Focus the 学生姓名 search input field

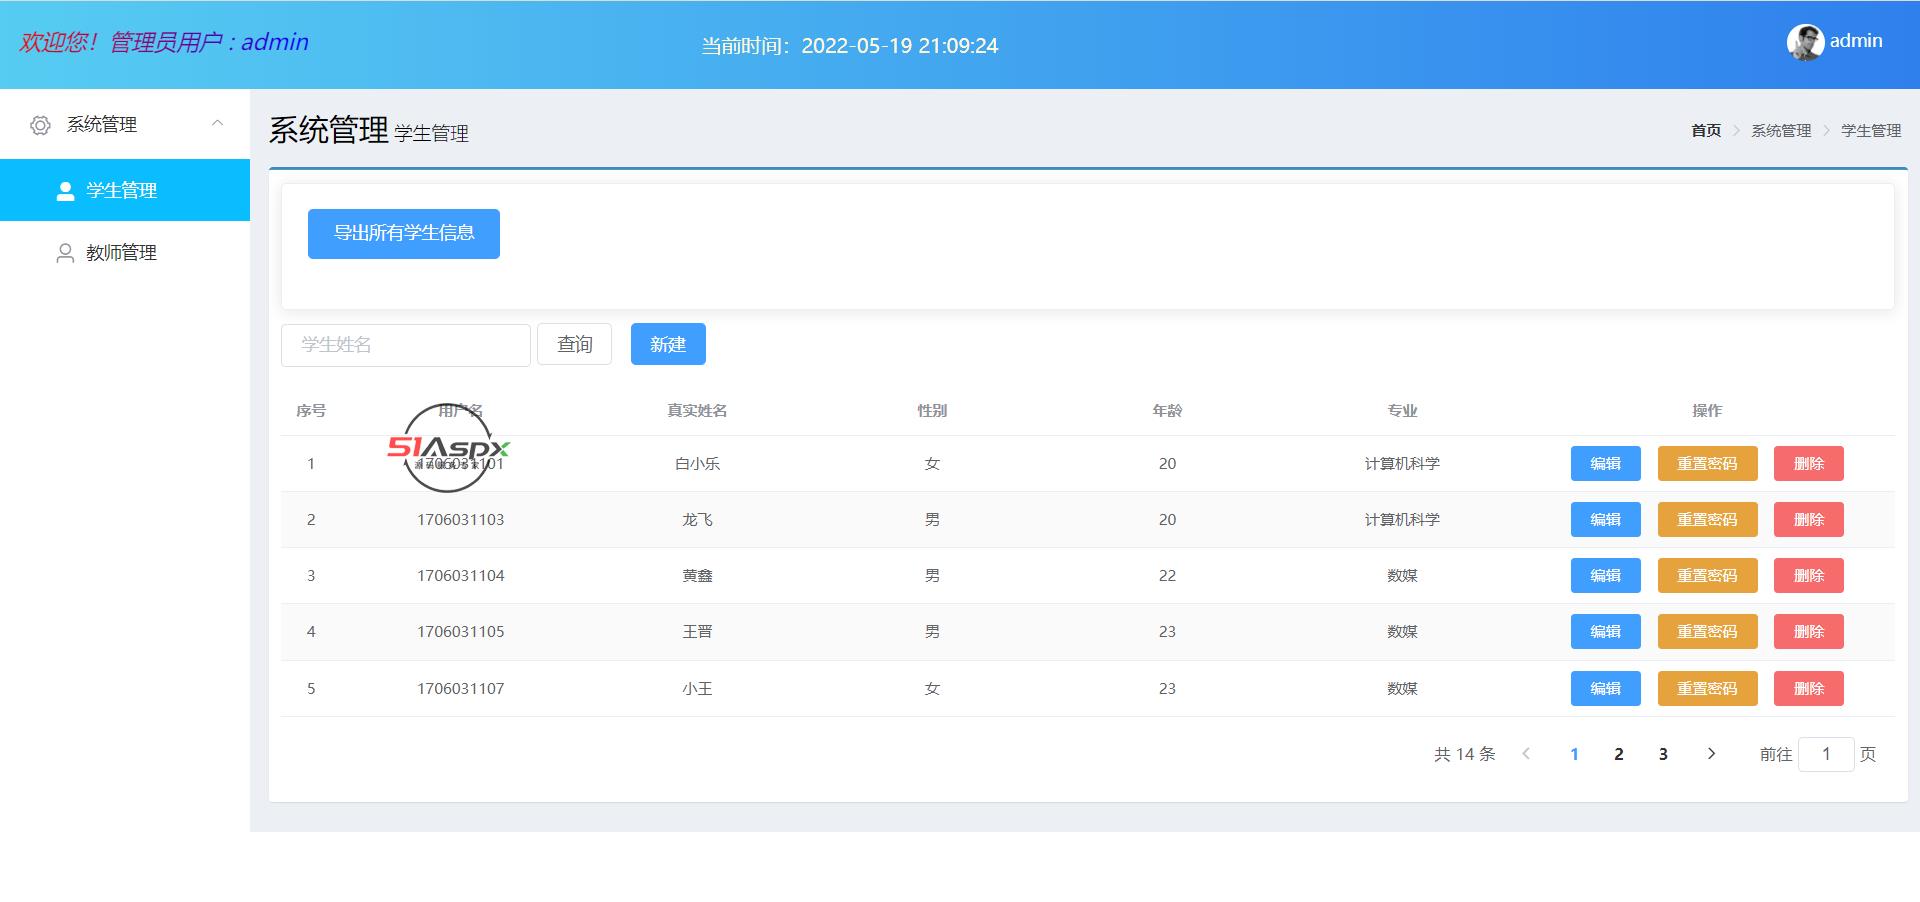405,345
